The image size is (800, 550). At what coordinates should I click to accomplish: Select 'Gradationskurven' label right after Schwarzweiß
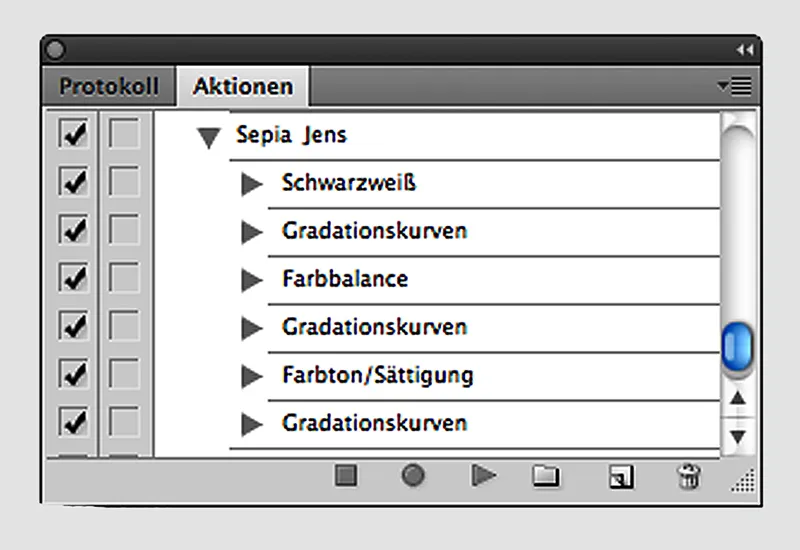coord(375,231)
